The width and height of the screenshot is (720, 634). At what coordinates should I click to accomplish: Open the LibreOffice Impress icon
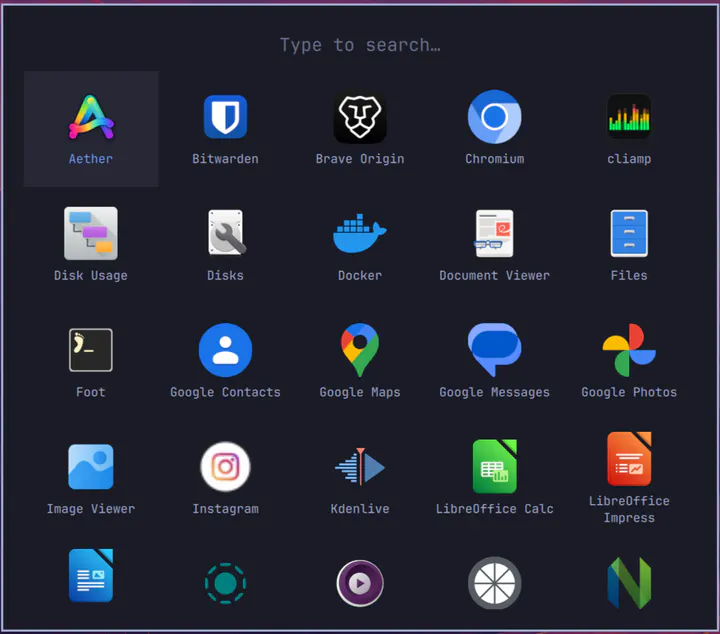coord(629,459)
